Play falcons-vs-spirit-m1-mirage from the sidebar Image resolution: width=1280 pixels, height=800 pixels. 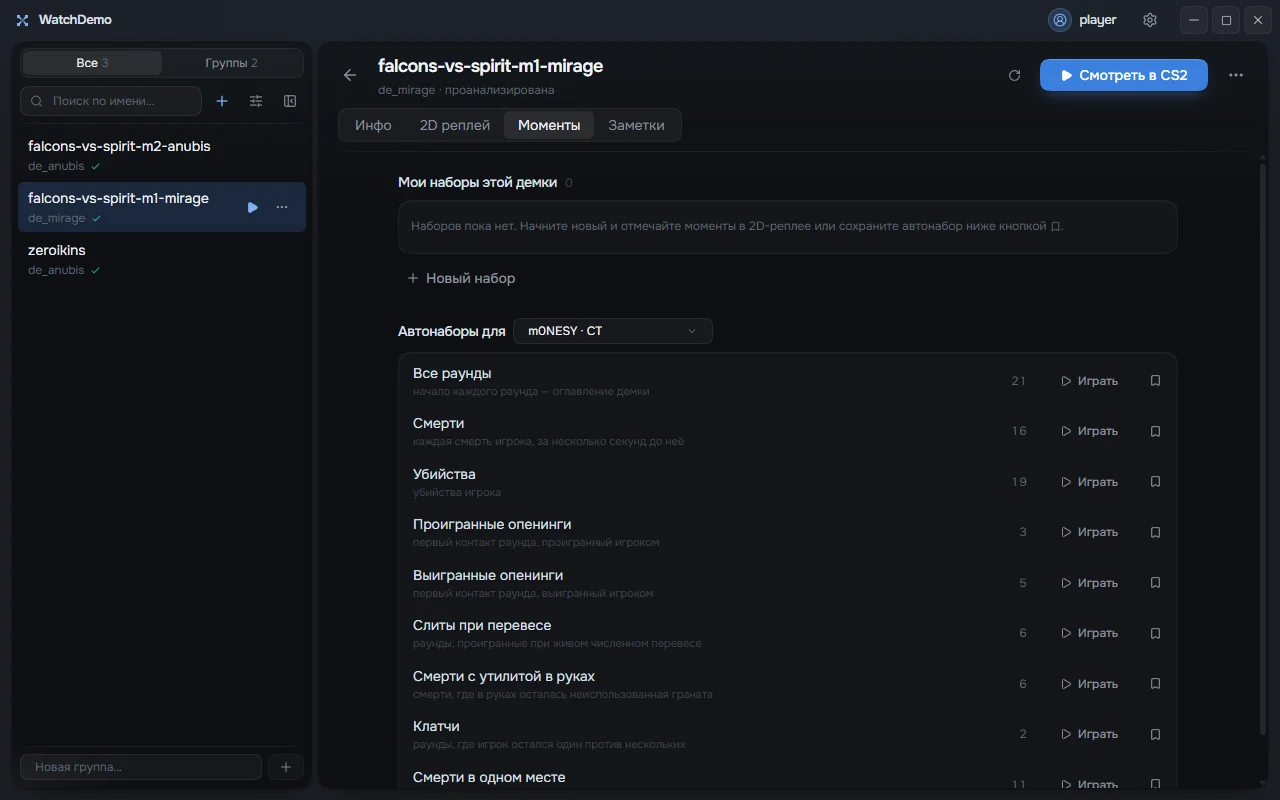pos(253,207)
